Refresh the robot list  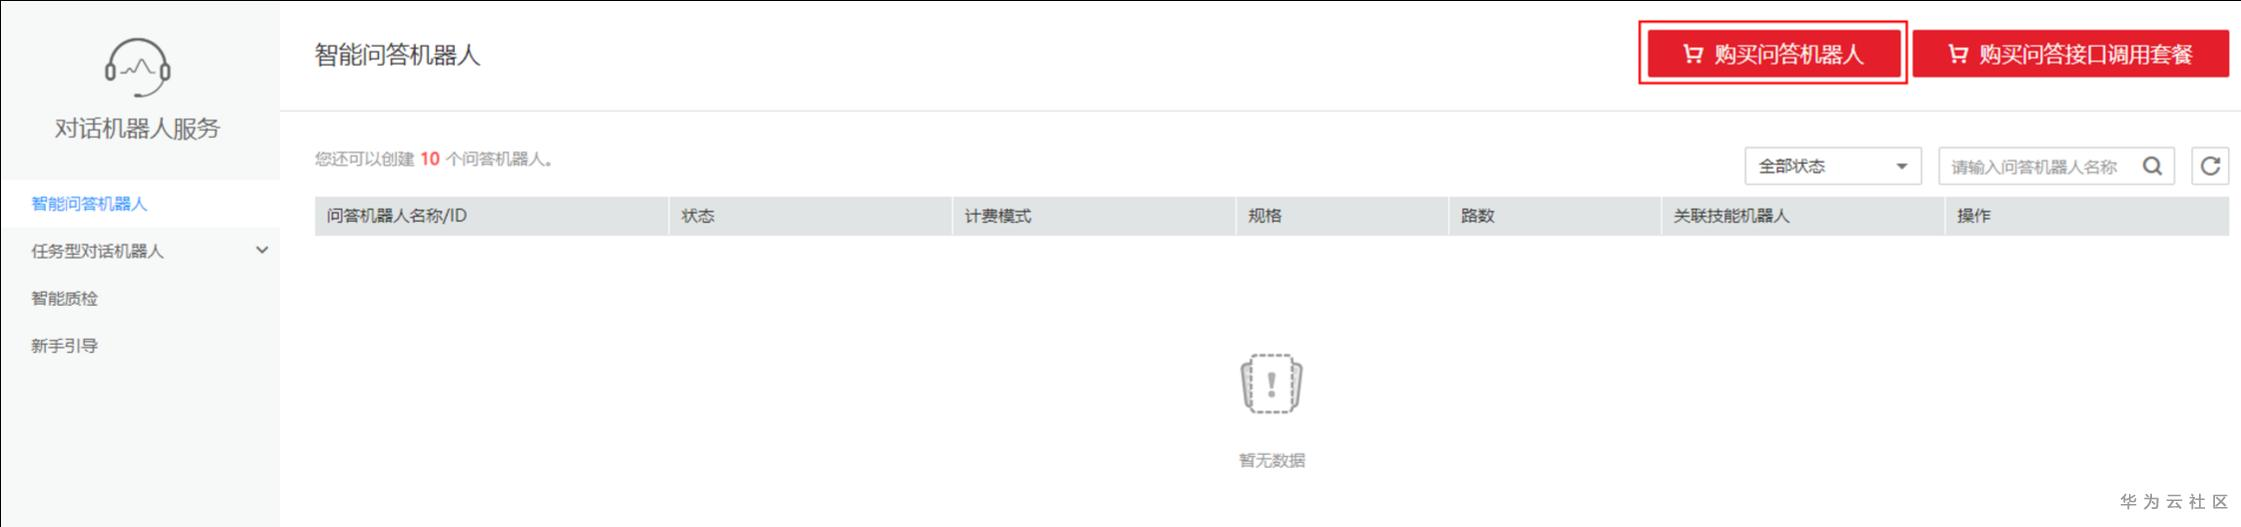(2210, 166)
